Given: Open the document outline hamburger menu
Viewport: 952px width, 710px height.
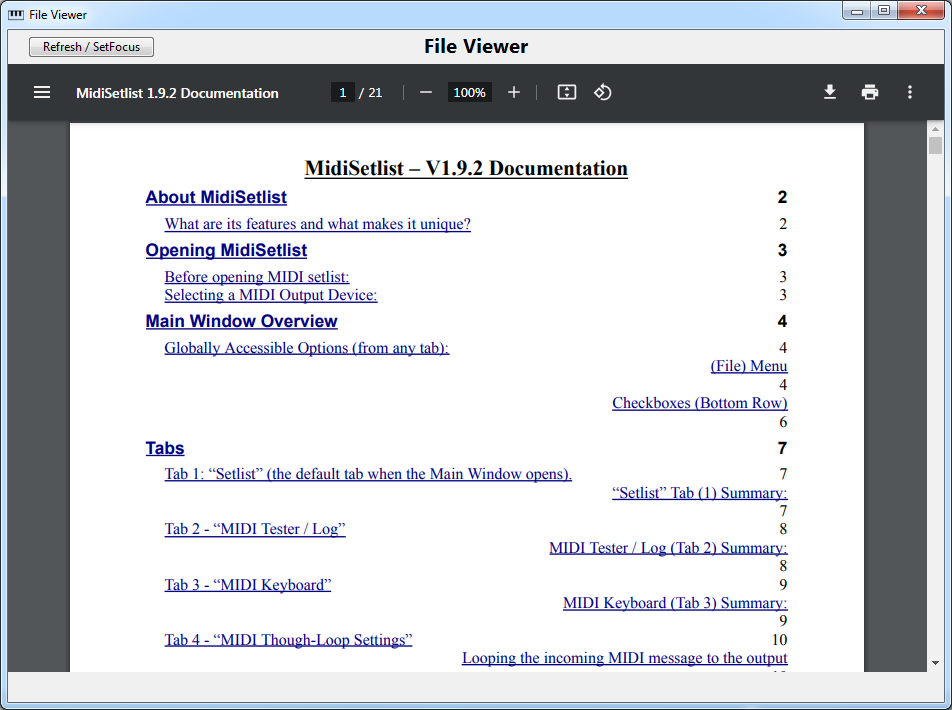Looking at the screenshot, I should [x=41, y=92].
